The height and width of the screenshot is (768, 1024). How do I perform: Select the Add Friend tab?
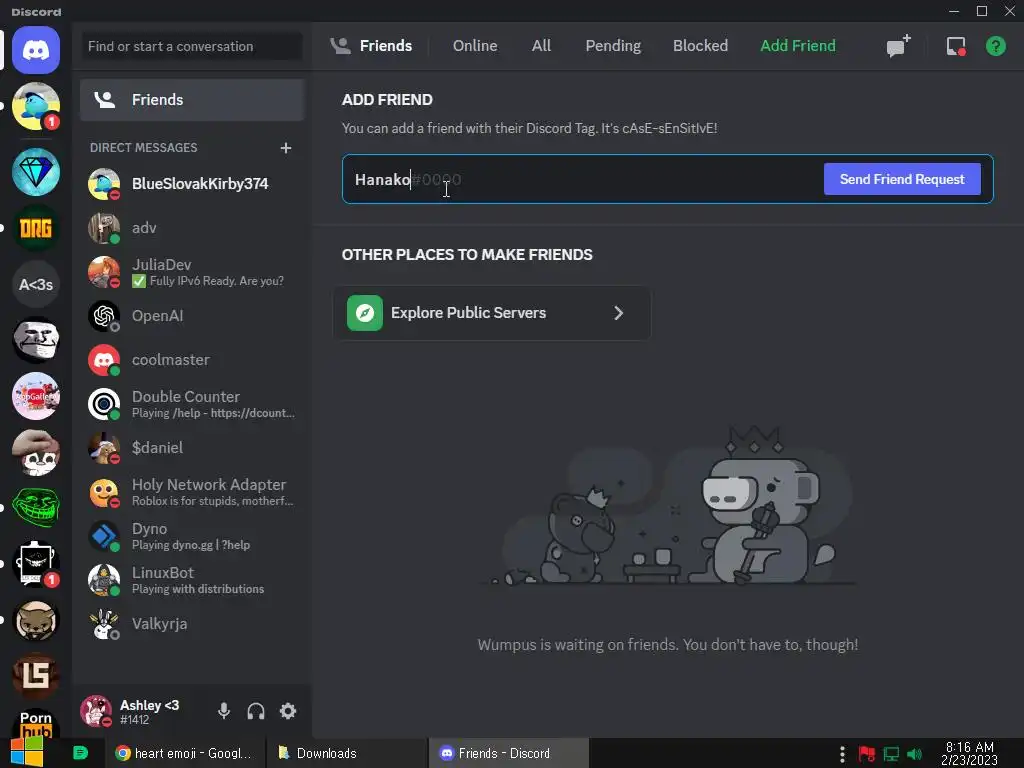pyautogui.click(x=797, y=46)
